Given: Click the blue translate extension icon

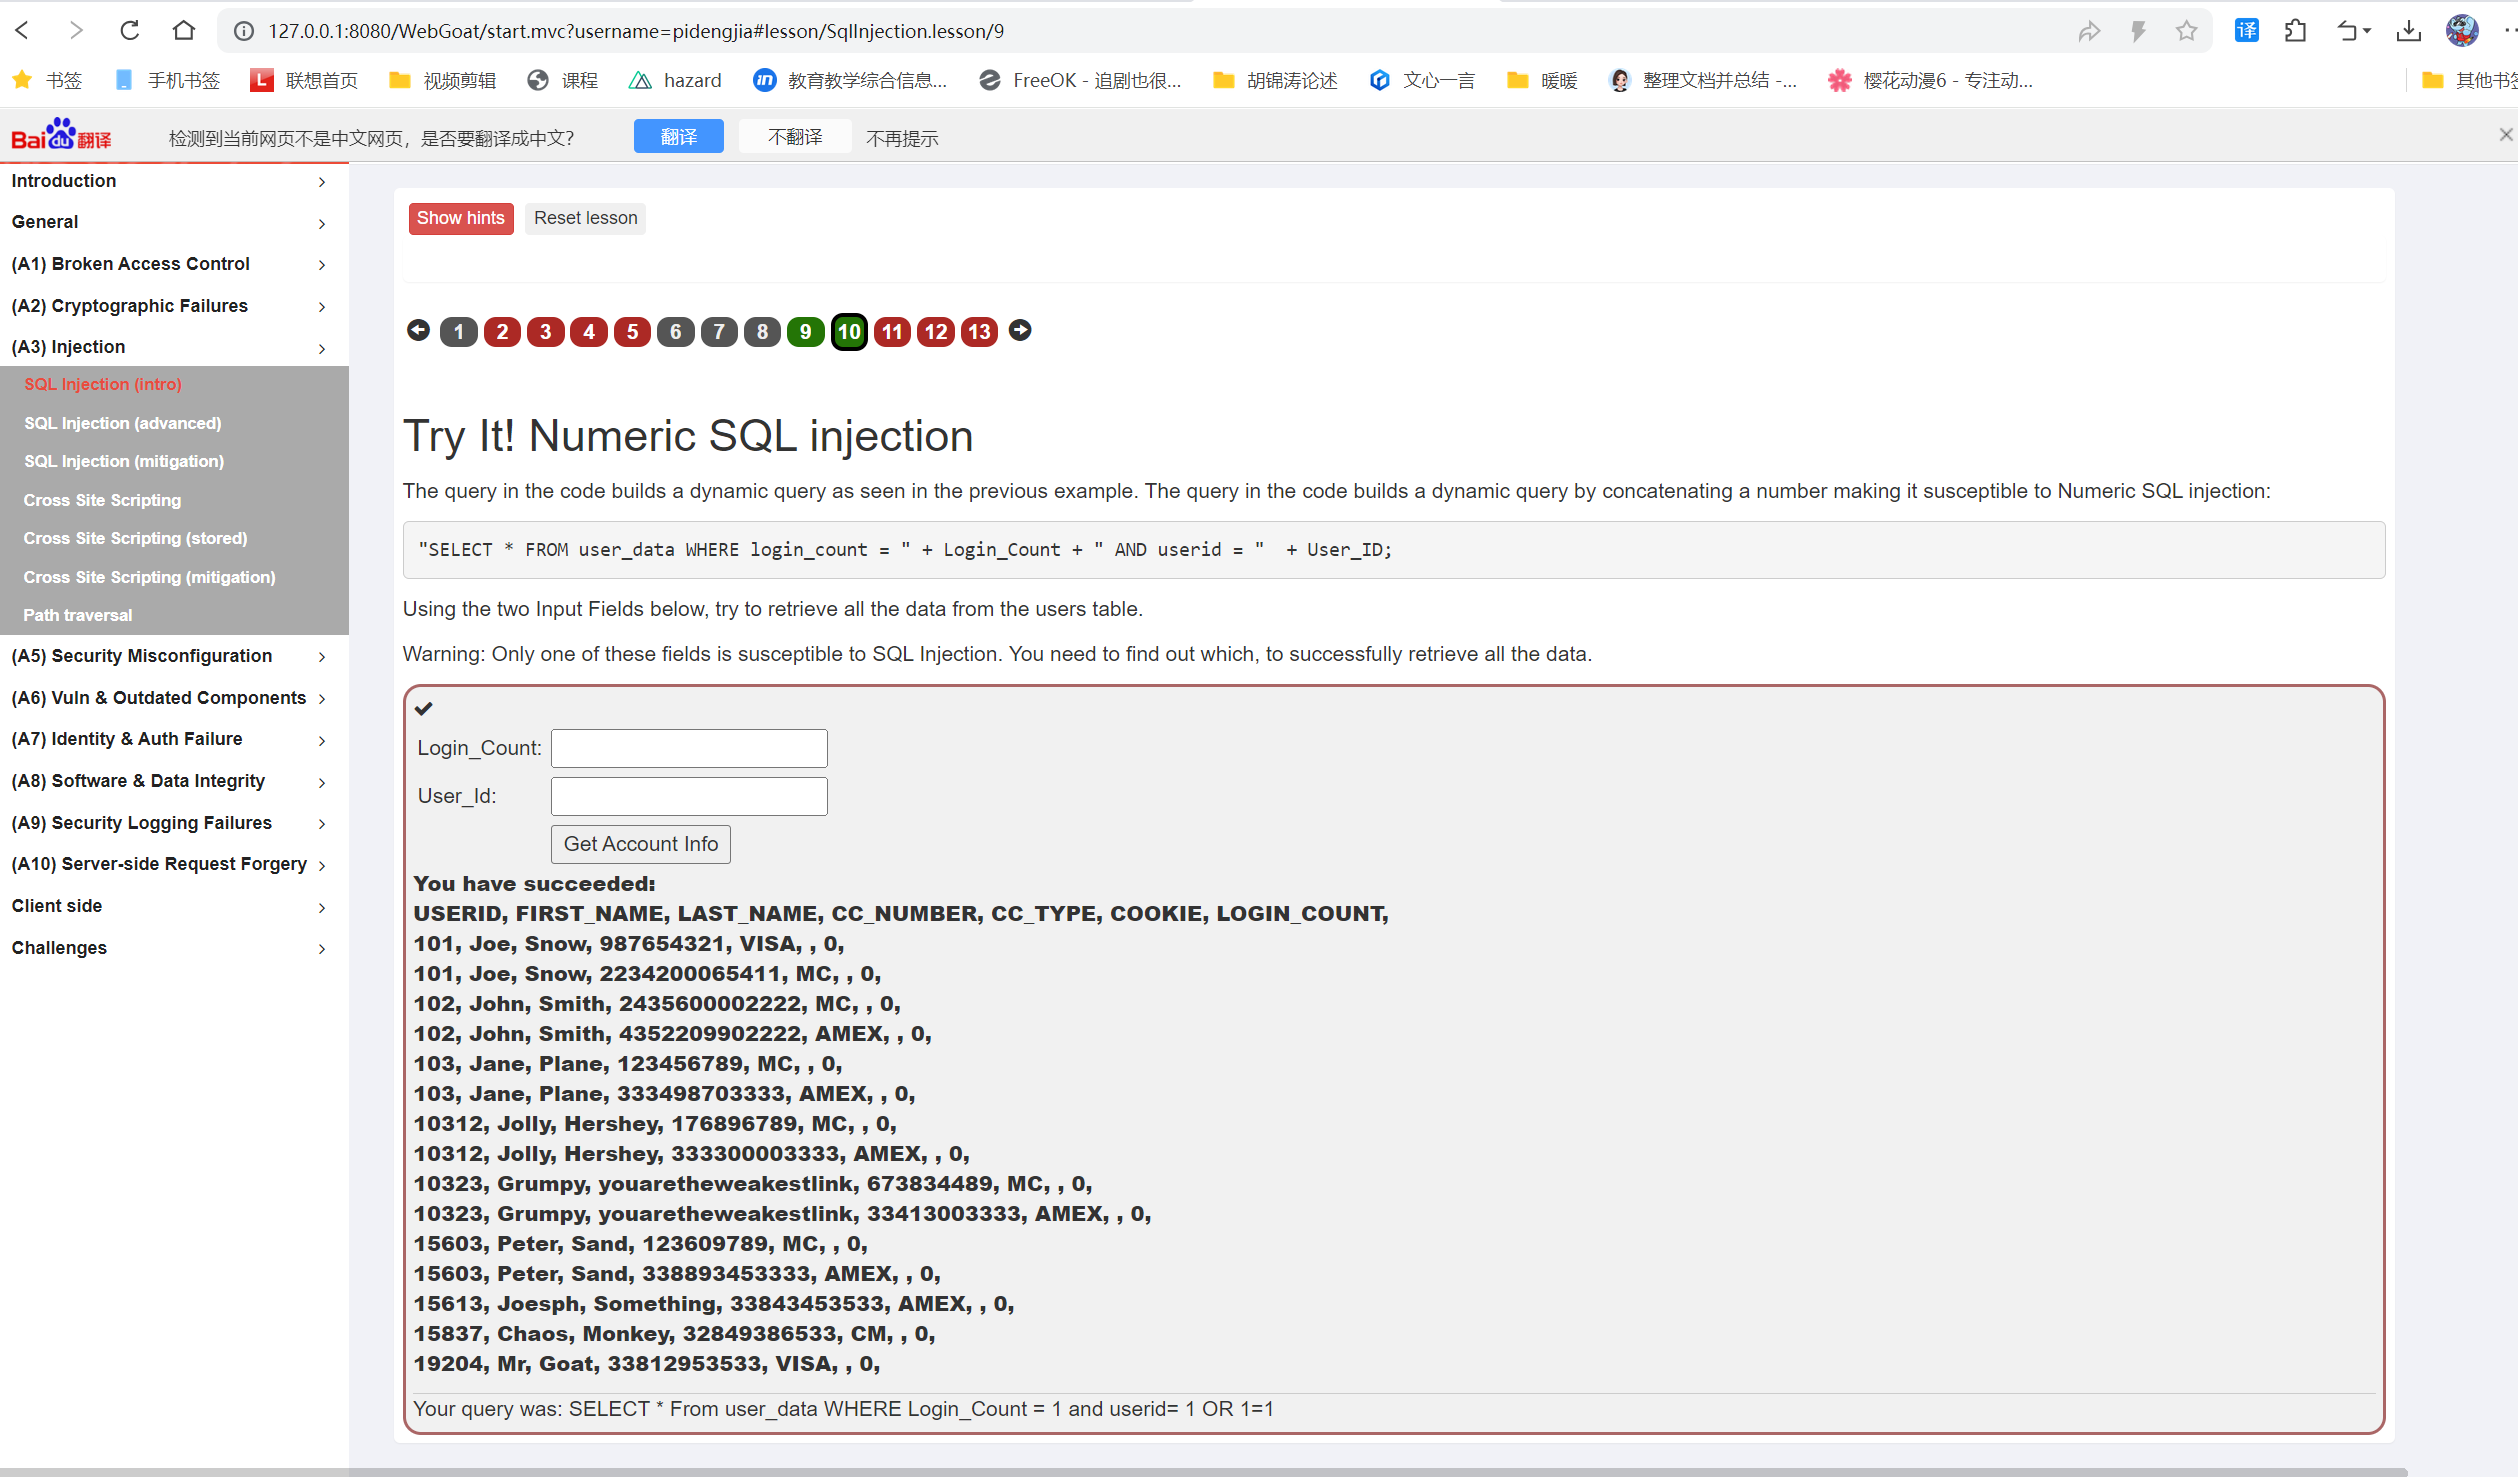Looking at the screenshot, I should (2246, 31).
